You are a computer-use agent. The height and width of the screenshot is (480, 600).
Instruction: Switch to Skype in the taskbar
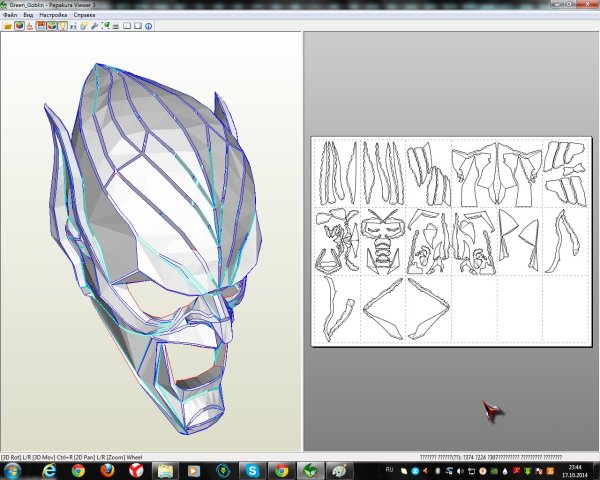pos(252,470)
